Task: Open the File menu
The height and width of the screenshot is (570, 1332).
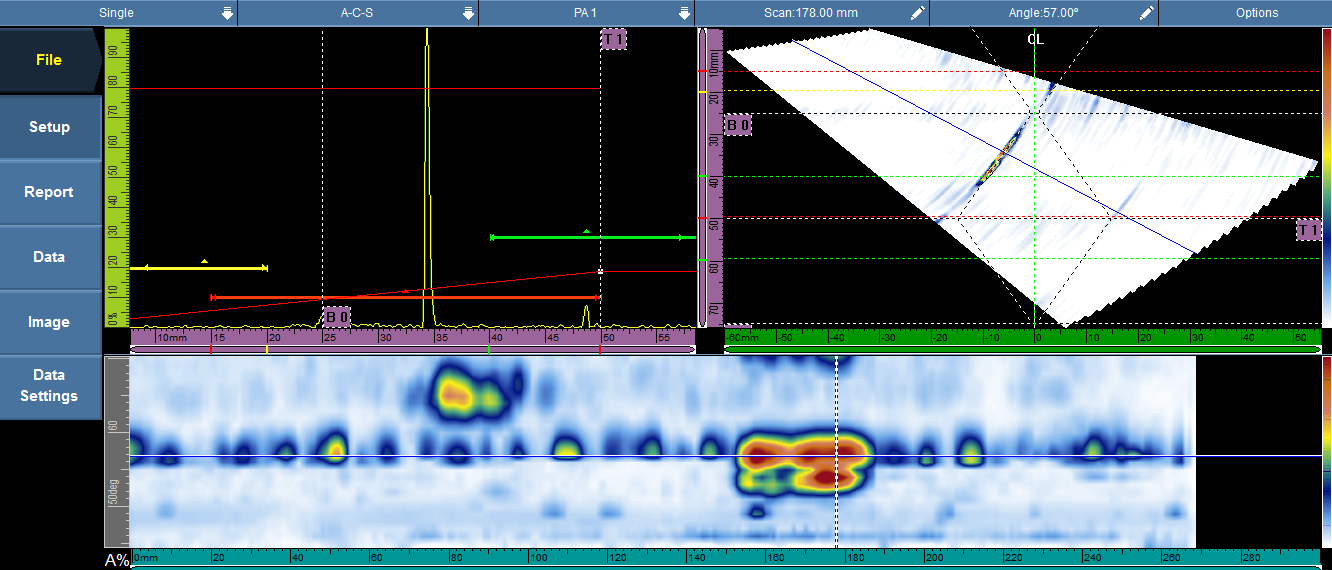Action: tap(50, 60)
